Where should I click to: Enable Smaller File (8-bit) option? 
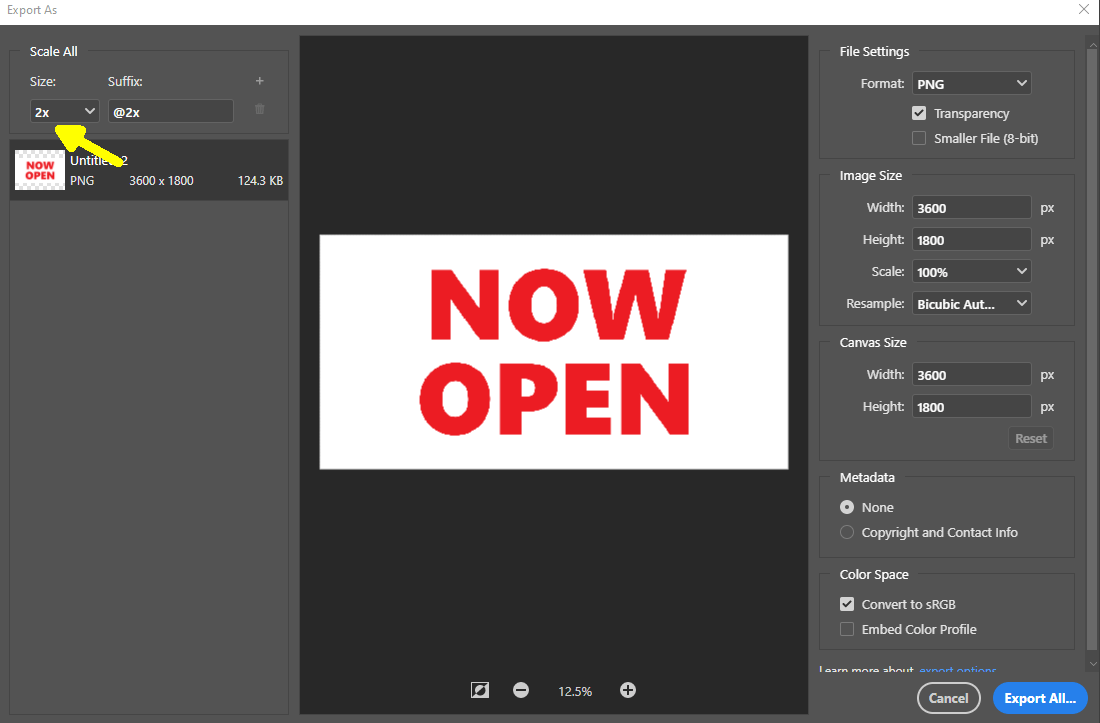click(919, 138)
